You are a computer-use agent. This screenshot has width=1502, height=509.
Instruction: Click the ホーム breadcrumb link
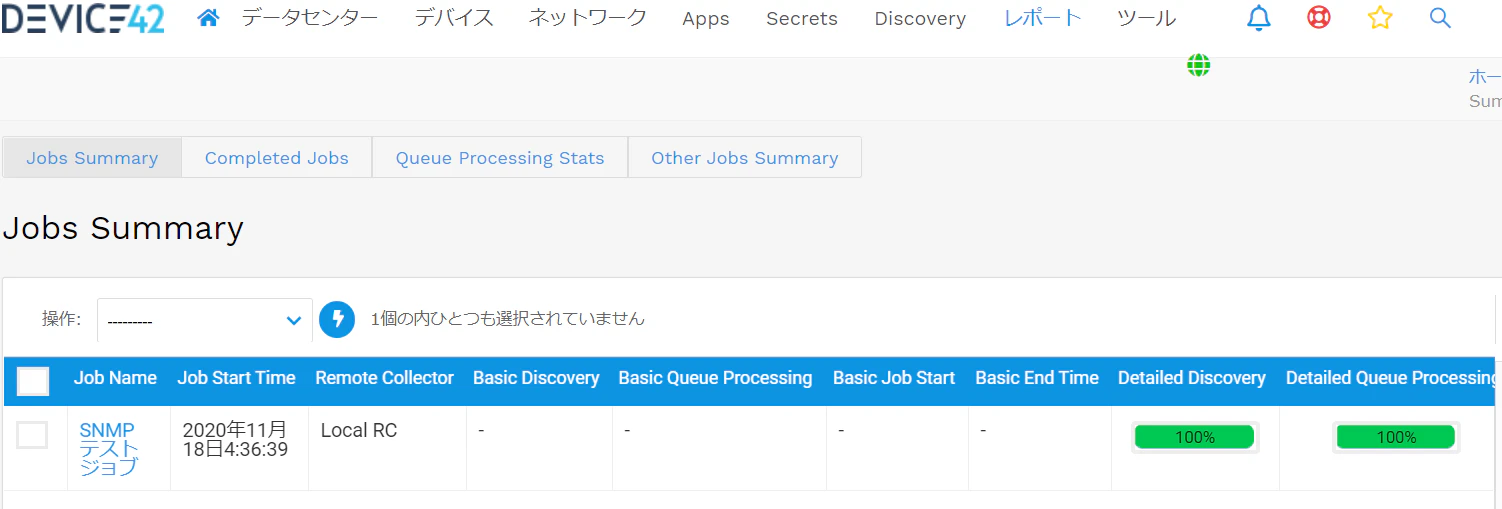tap(1485, 78)
